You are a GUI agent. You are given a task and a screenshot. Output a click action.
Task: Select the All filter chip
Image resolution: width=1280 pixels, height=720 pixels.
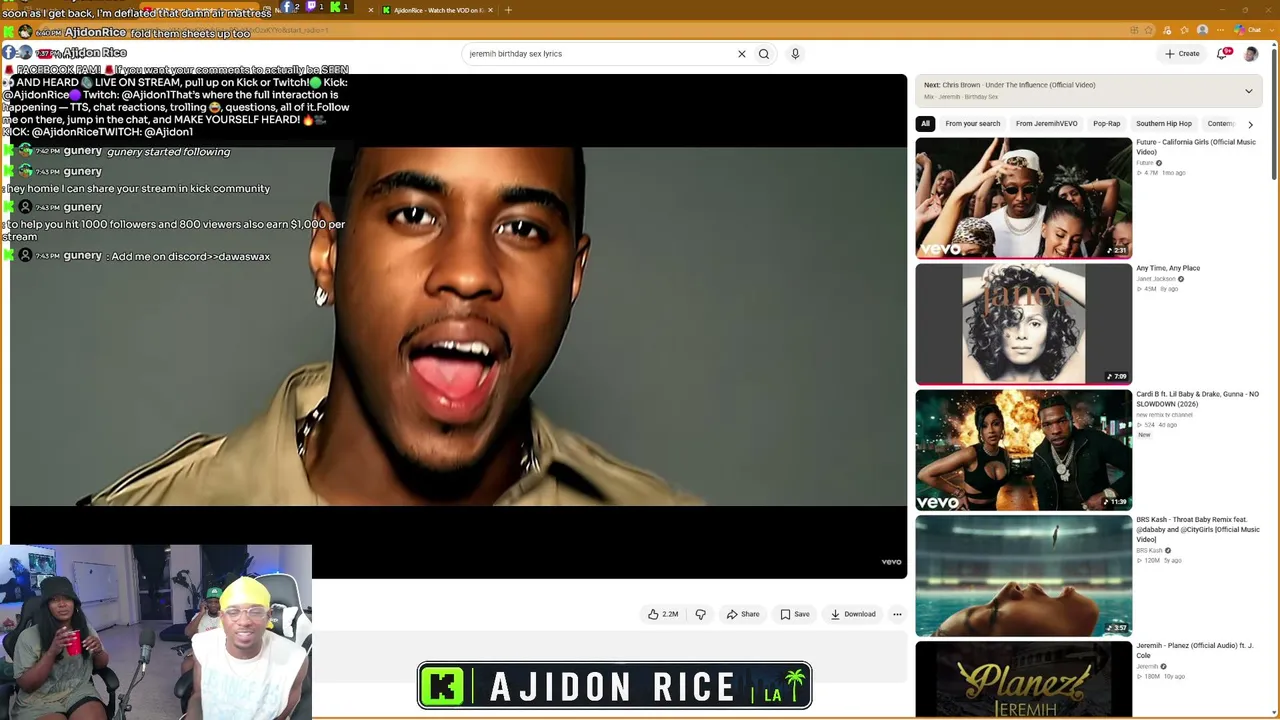925,124
